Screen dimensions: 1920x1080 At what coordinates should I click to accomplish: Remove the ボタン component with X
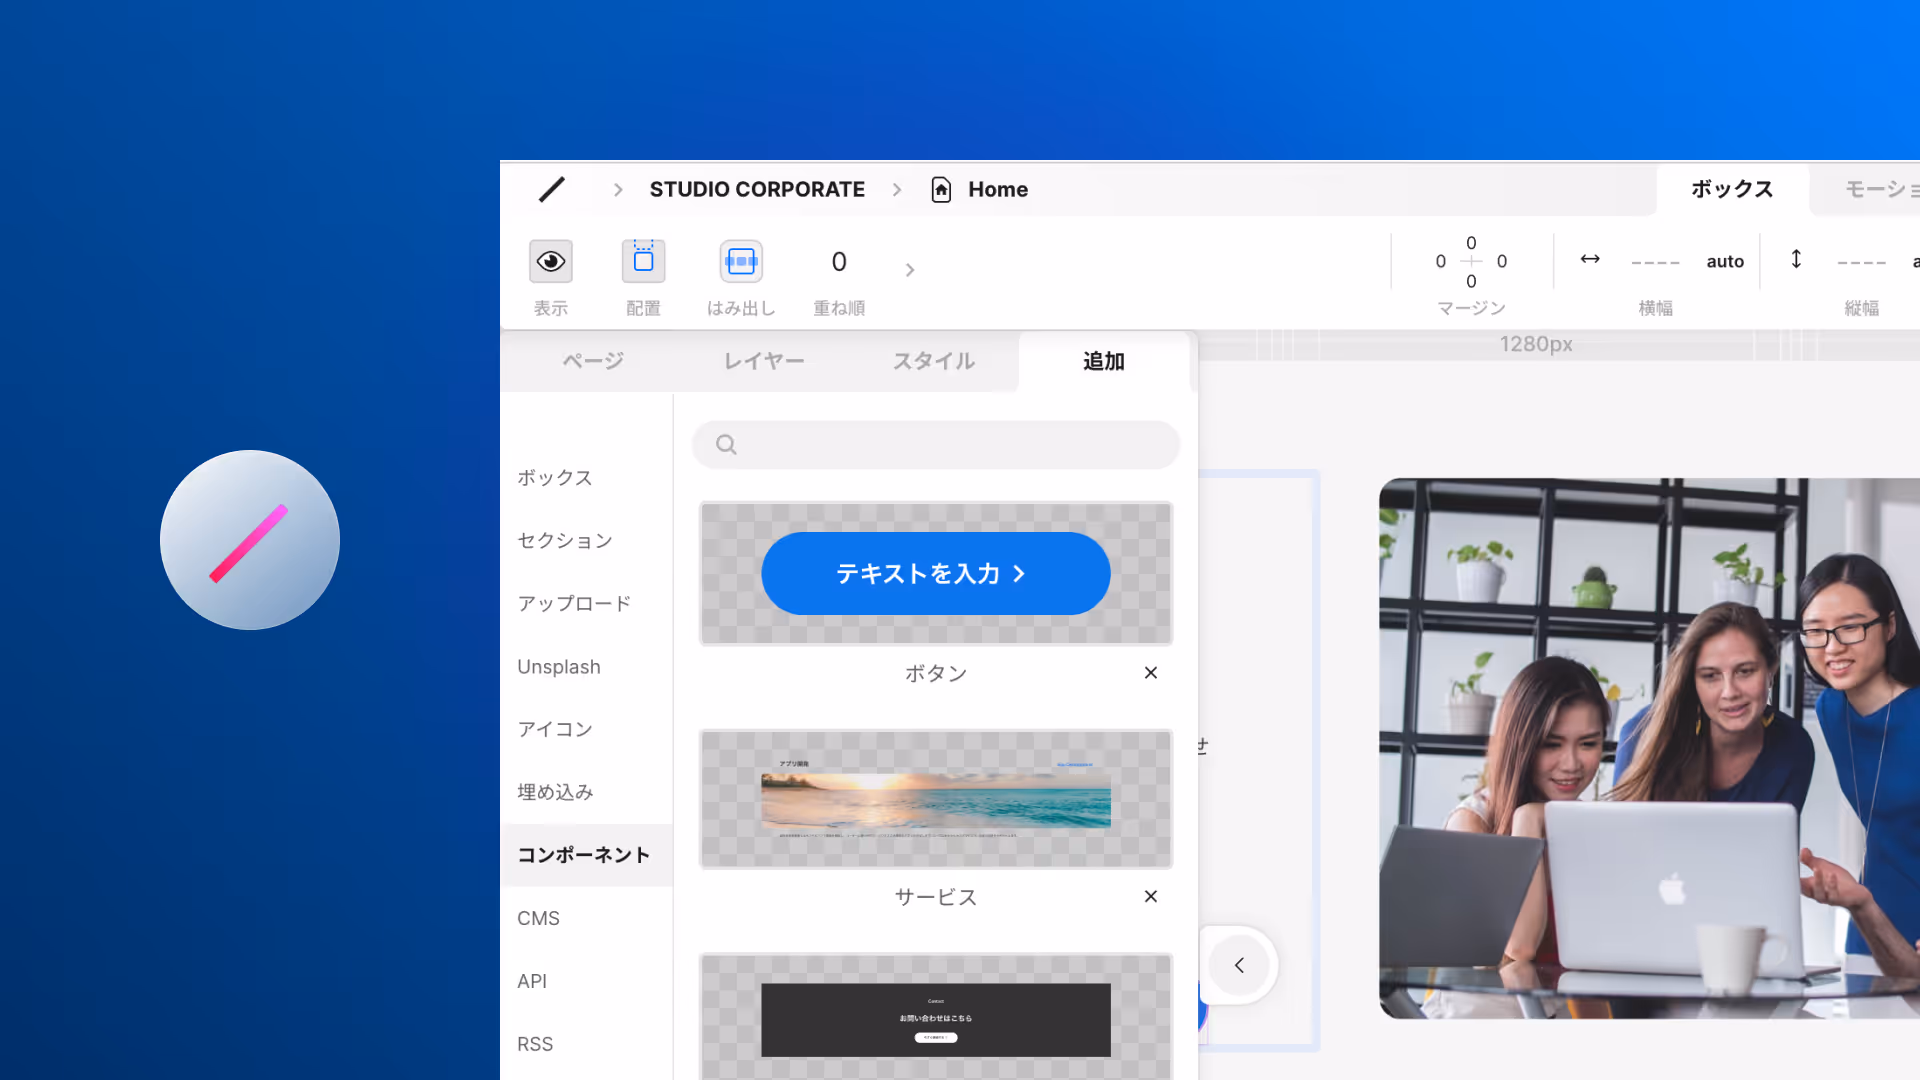[1151, 673]
